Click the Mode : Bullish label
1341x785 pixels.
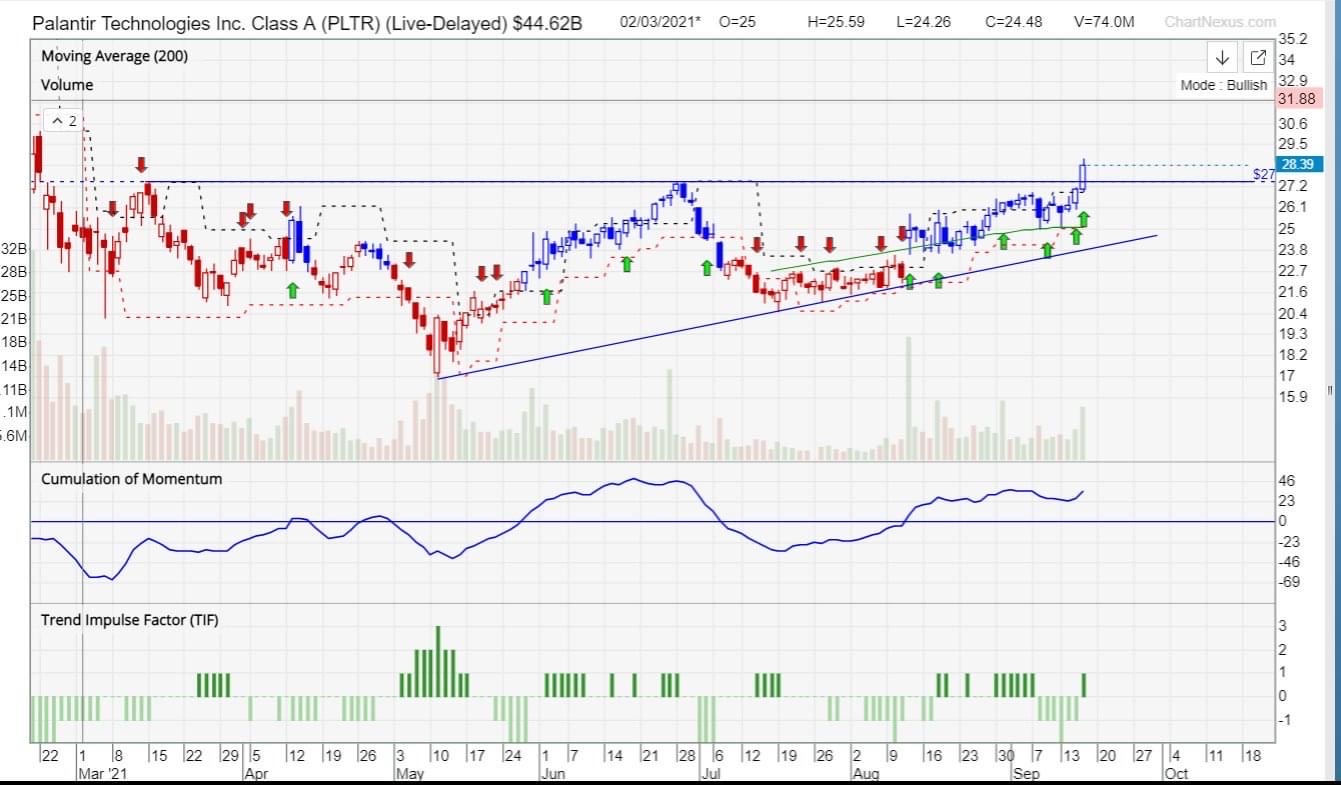click(x=1223, y=85)
